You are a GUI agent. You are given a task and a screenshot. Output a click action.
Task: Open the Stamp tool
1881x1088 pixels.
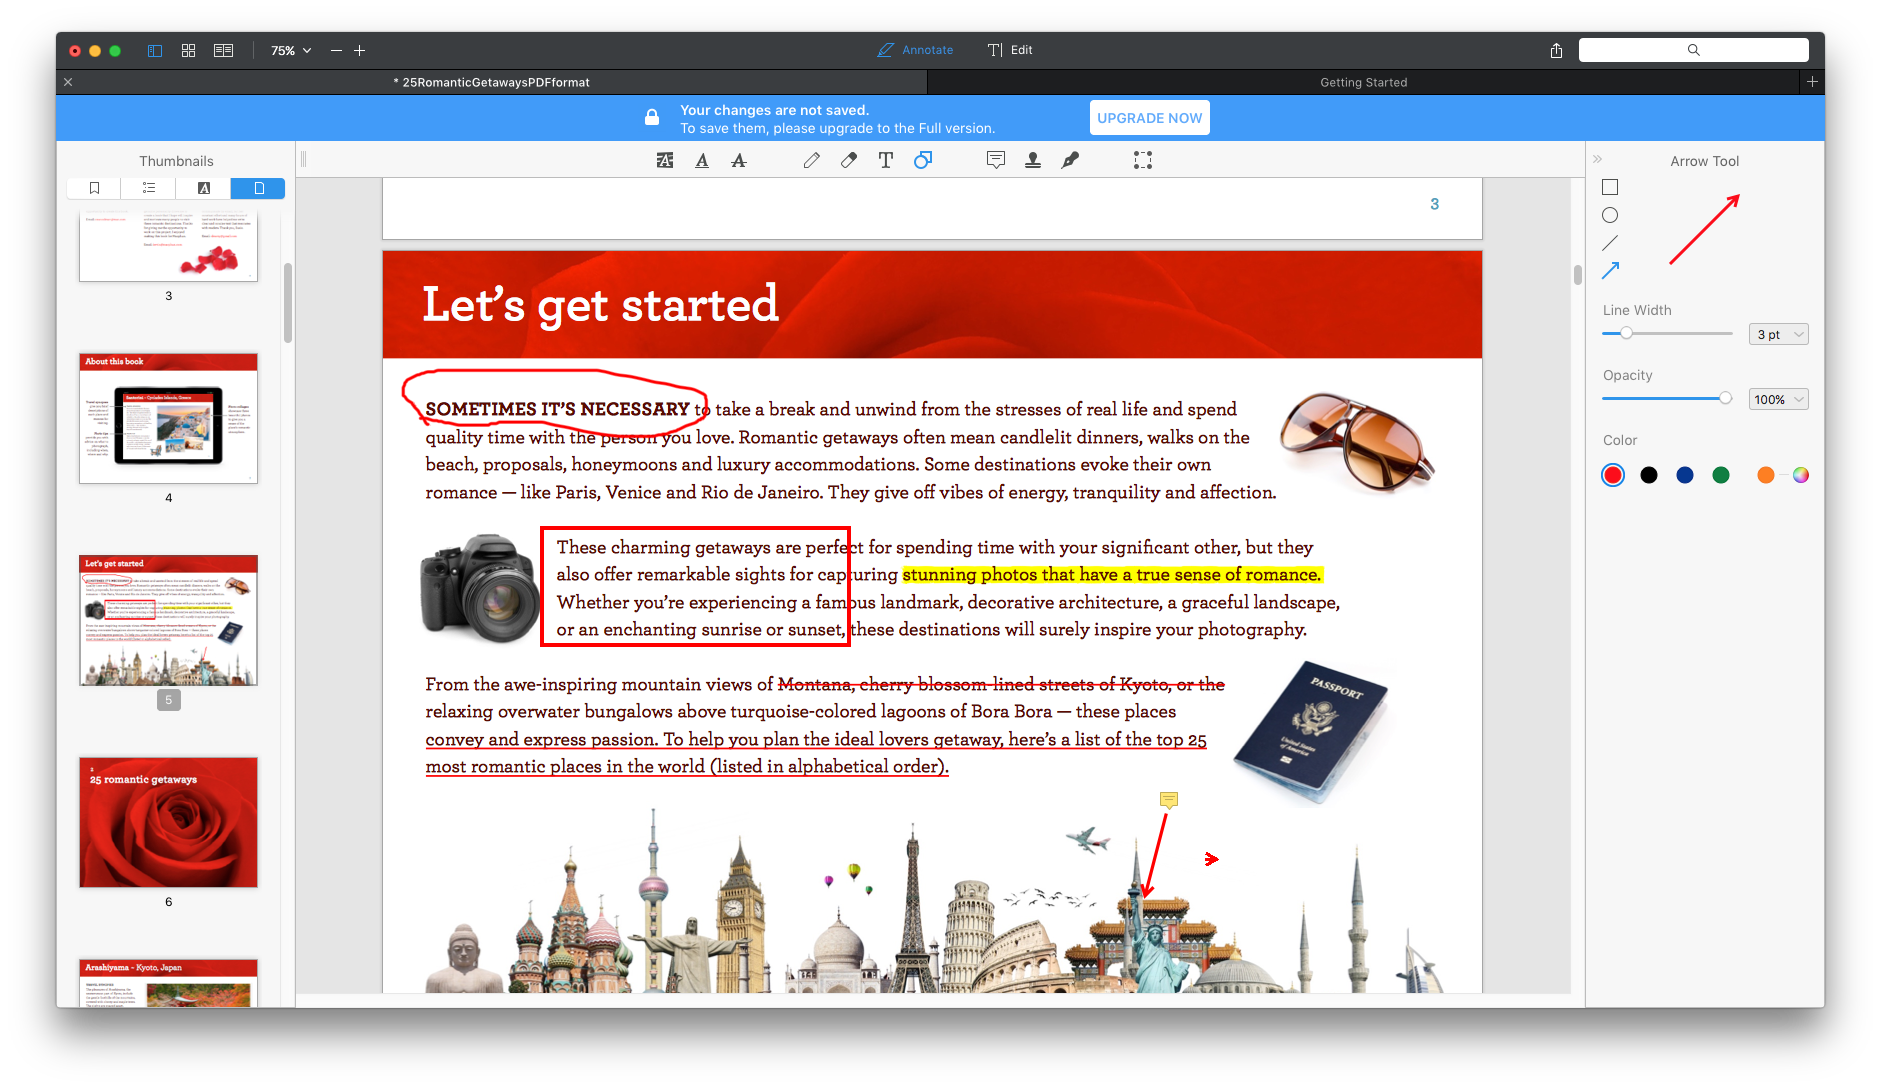pos(1033,159)
